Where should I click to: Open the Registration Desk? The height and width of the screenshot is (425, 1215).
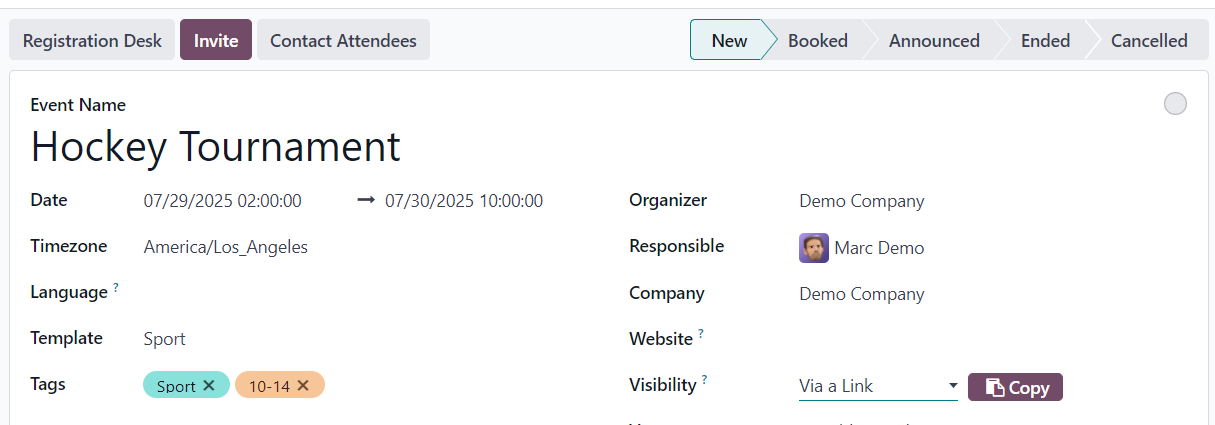(x=92, y=41)
